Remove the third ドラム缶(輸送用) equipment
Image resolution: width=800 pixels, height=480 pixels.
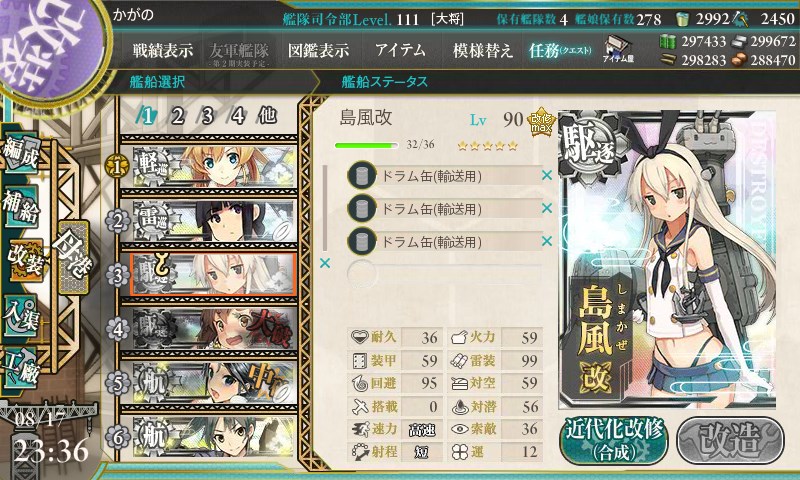546,241
